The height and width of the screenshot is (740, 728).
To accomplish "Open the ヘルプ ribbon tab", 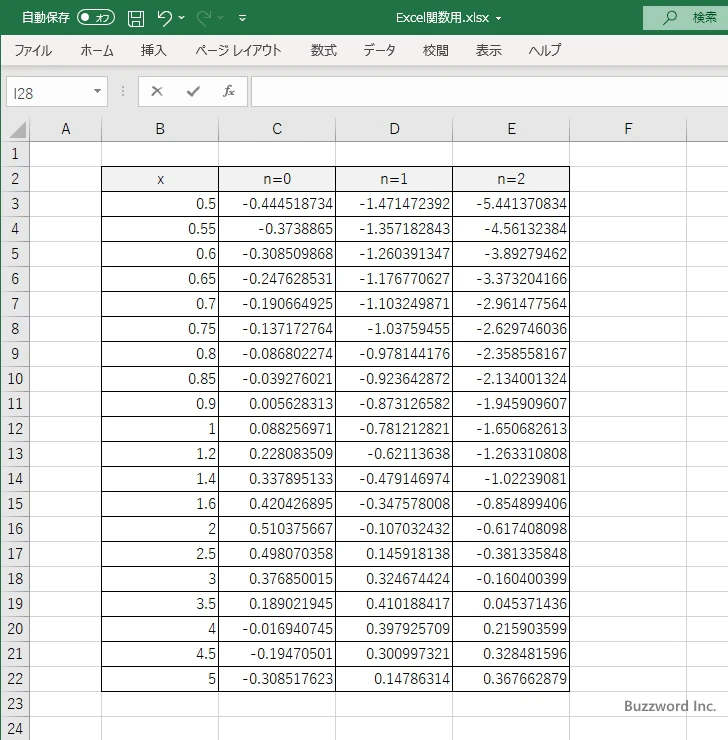I will click(x=545, y=50).
